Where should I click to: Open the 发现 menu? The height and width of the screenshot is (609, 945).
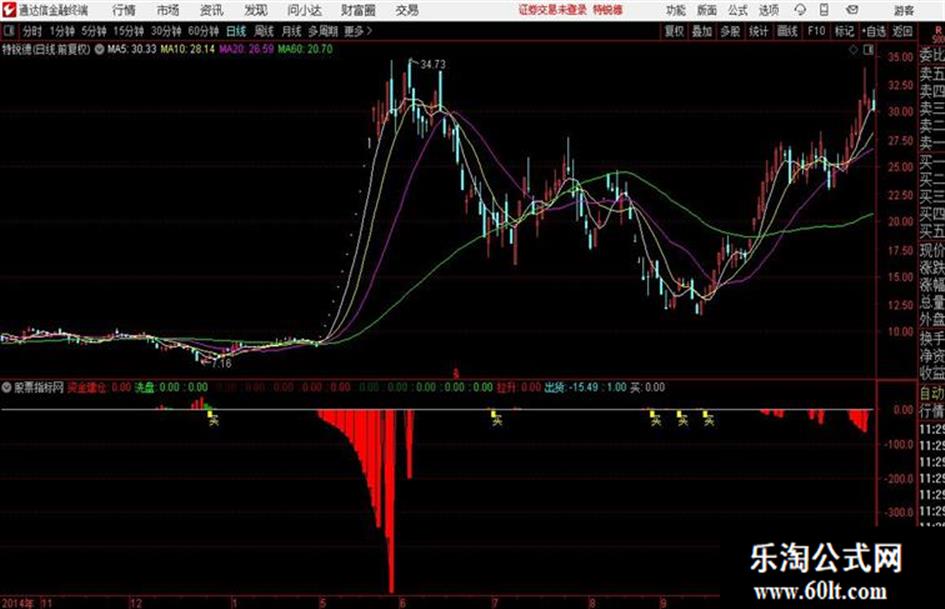pyautogui.click(x=256, y=10)
